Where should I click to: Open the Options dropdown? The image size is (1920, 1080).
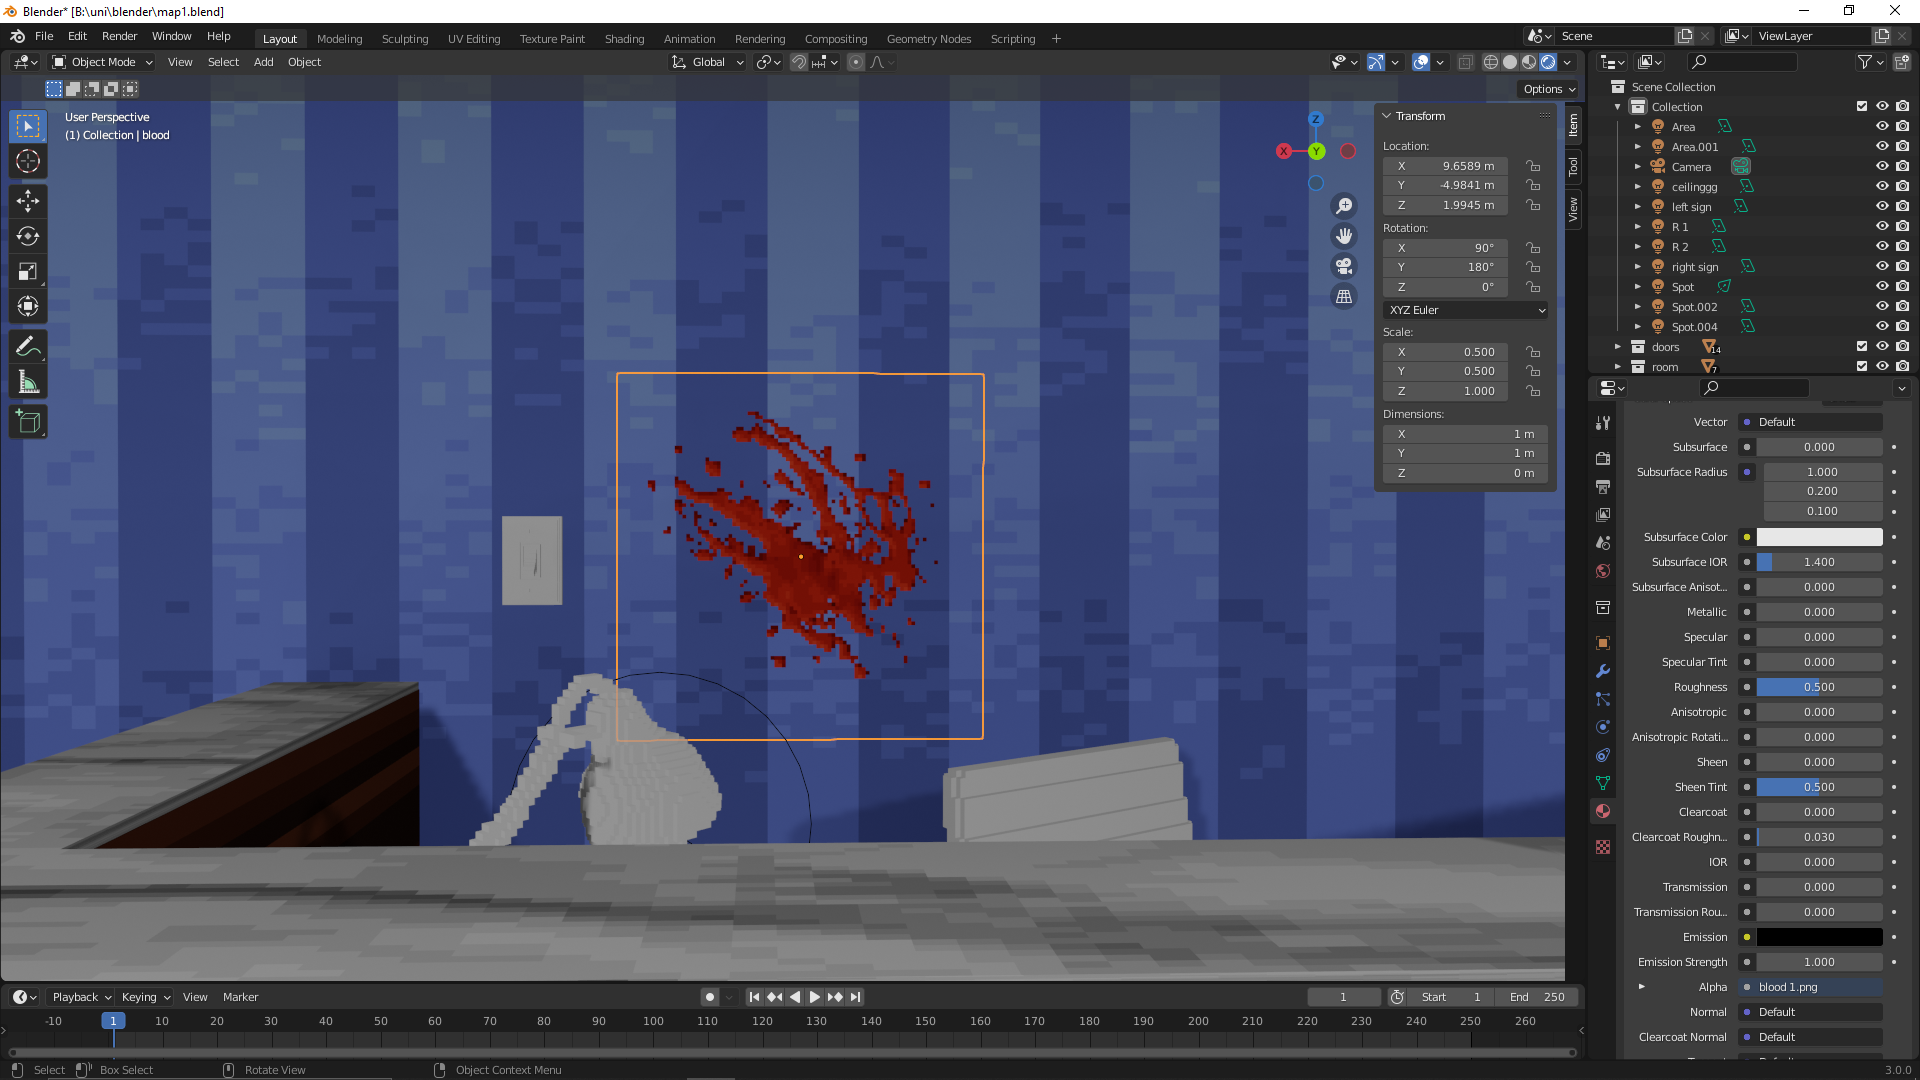pyautogui.click(x=1549, y=89)
